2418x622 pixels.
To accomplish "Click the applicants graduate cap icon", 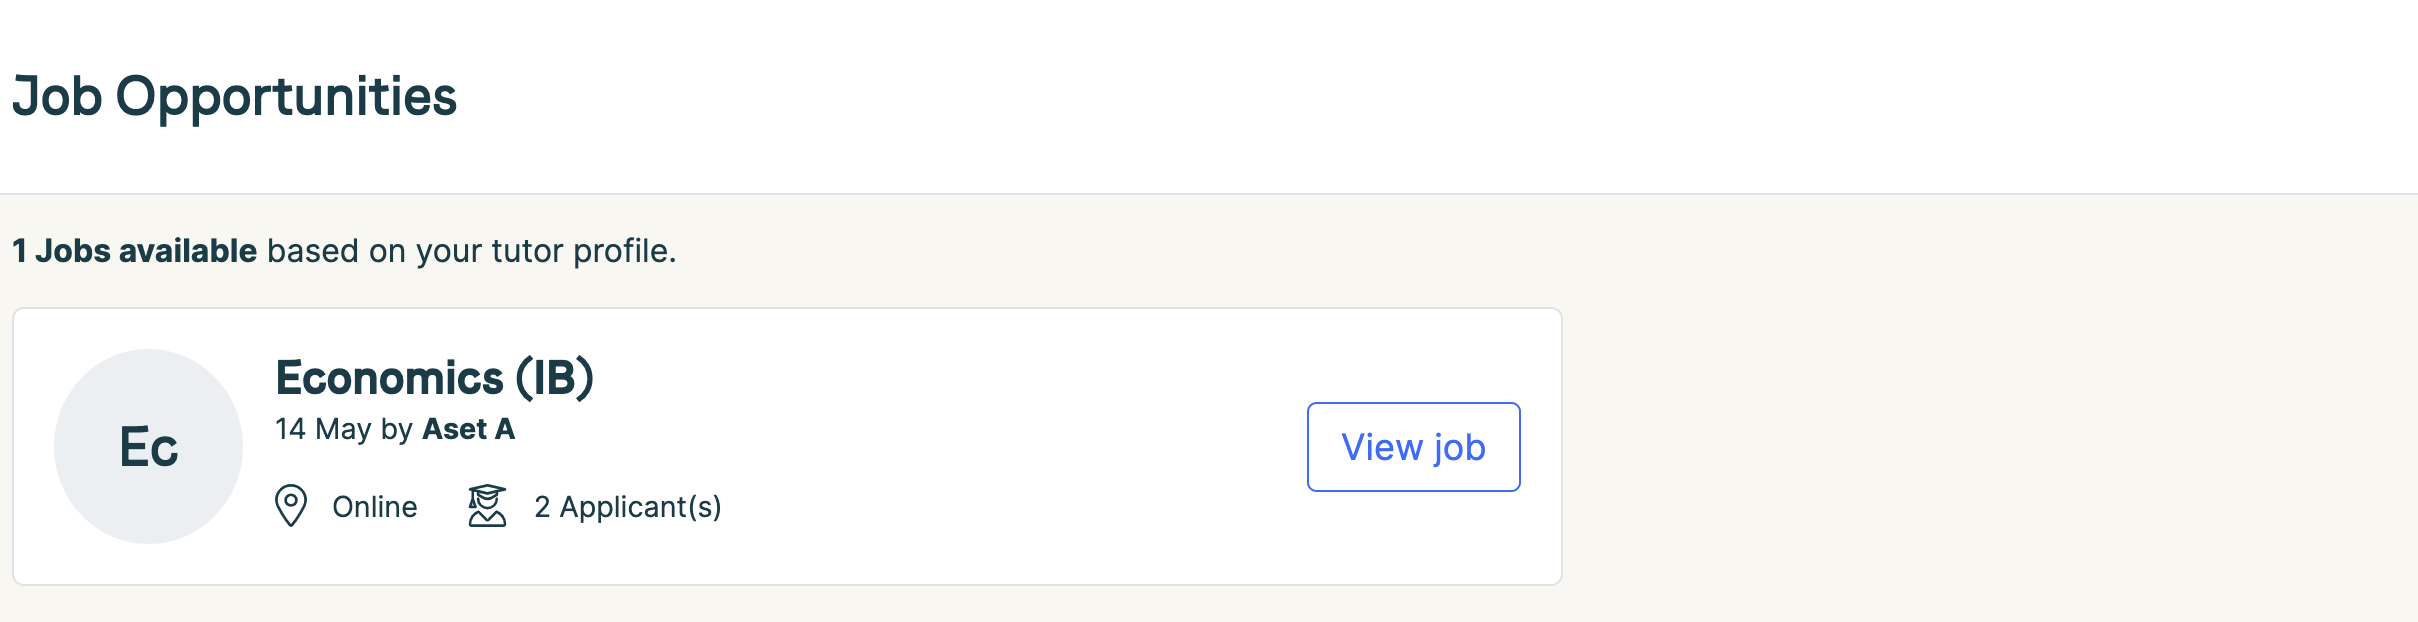I will click(x=487, y=506).
